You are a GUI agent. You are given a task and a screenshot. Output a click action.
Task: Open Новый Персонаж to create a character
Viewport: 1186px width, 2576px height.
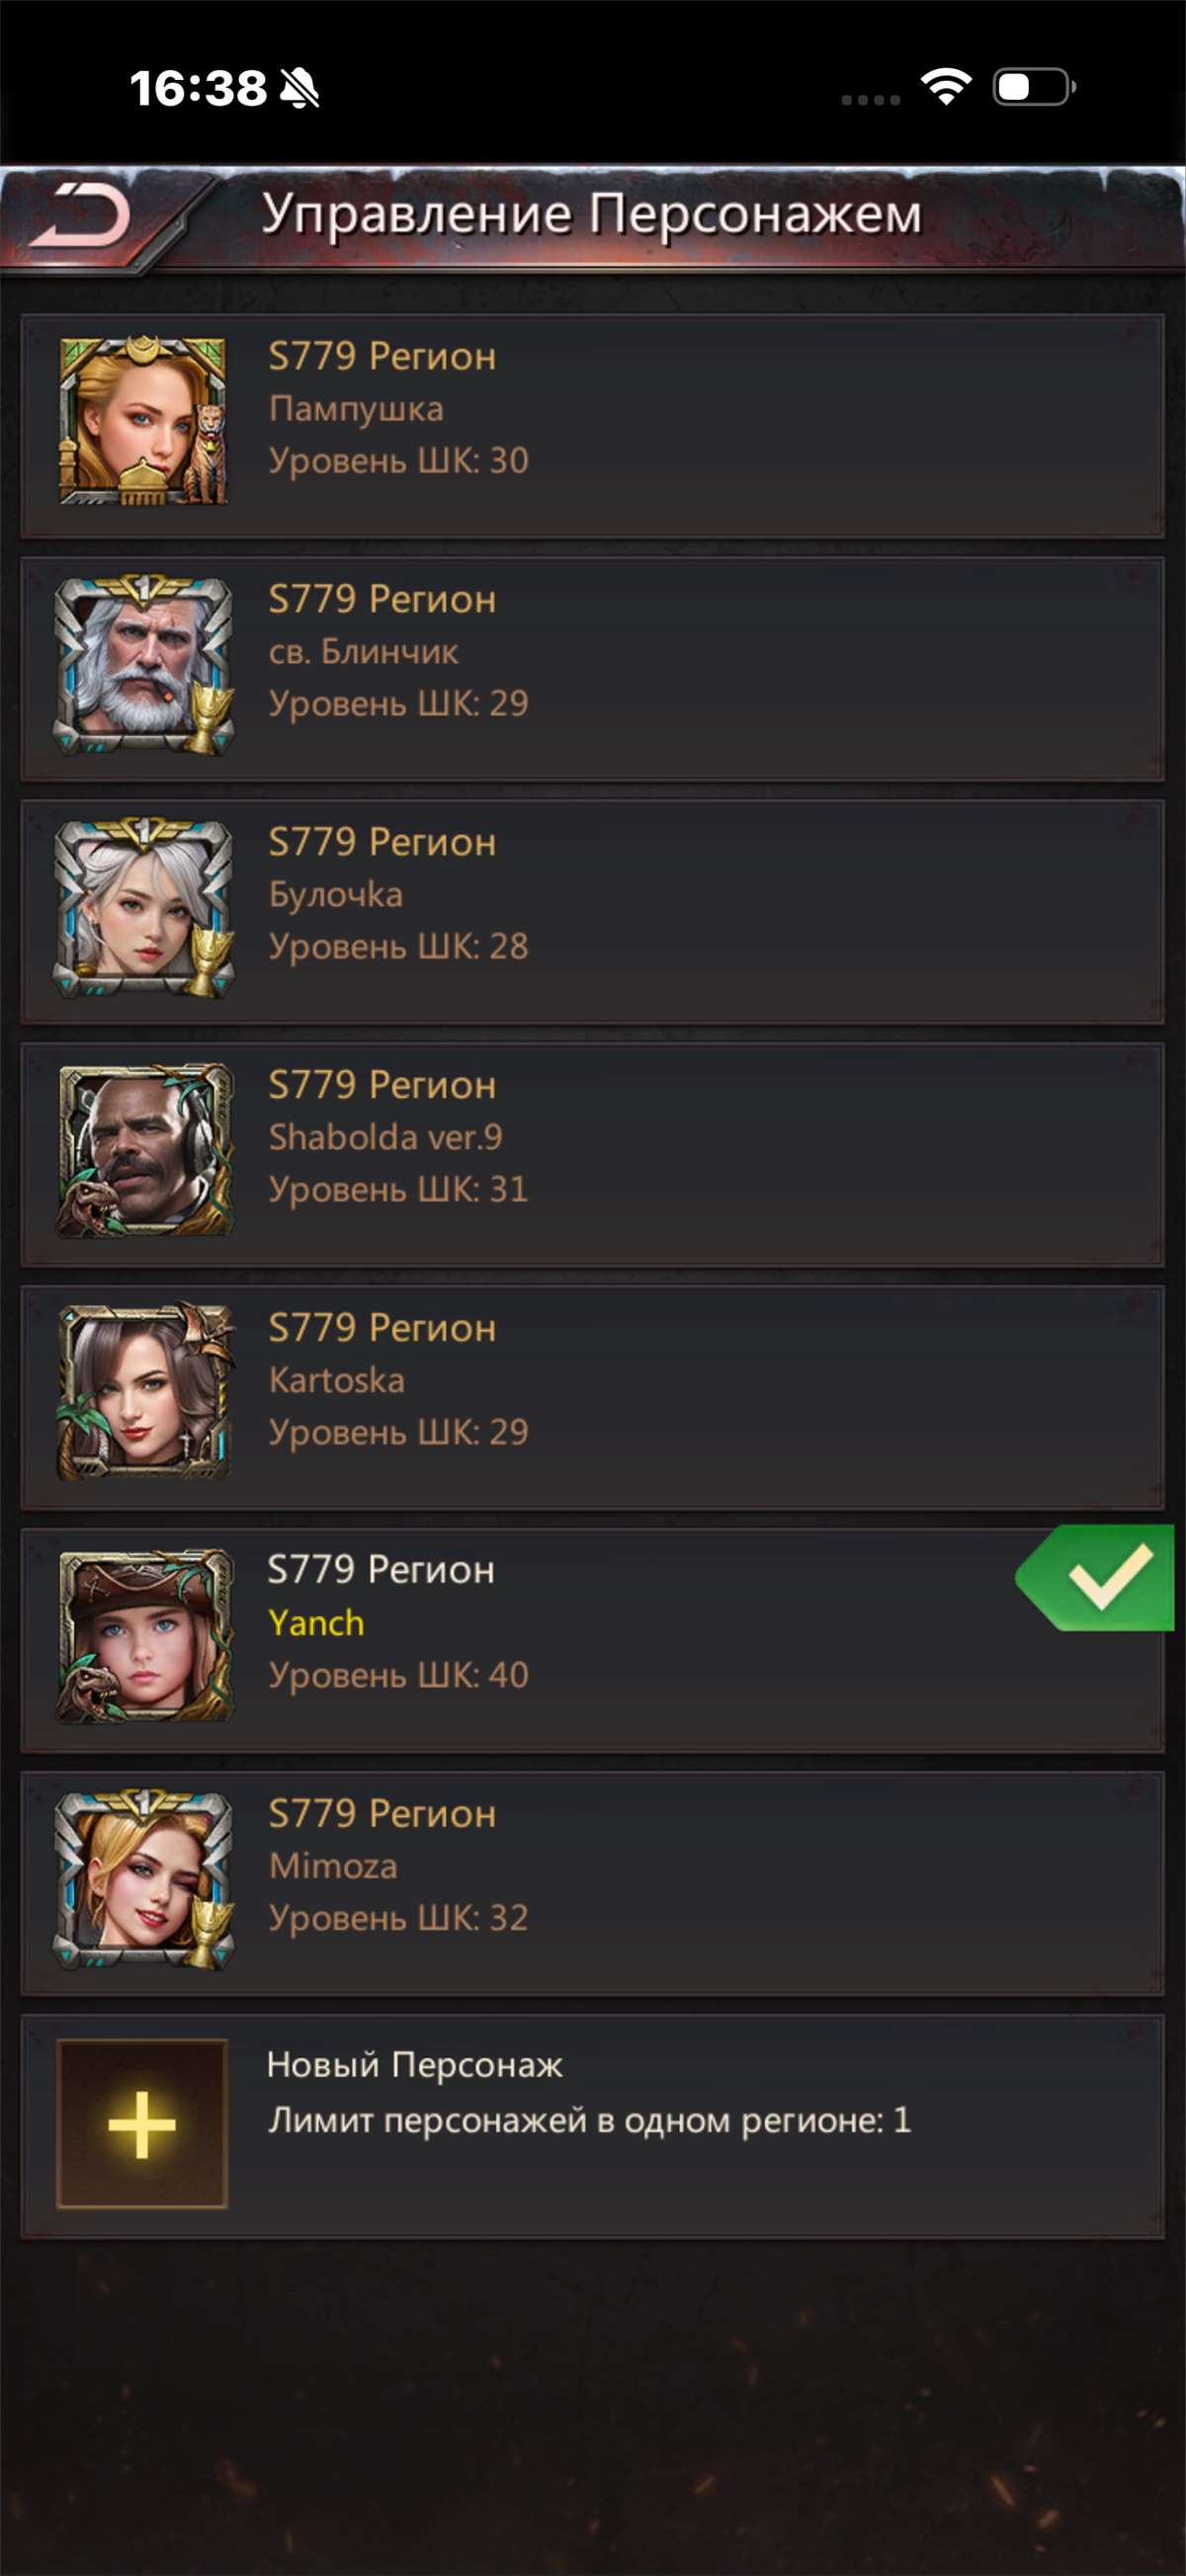point(592,2127)
